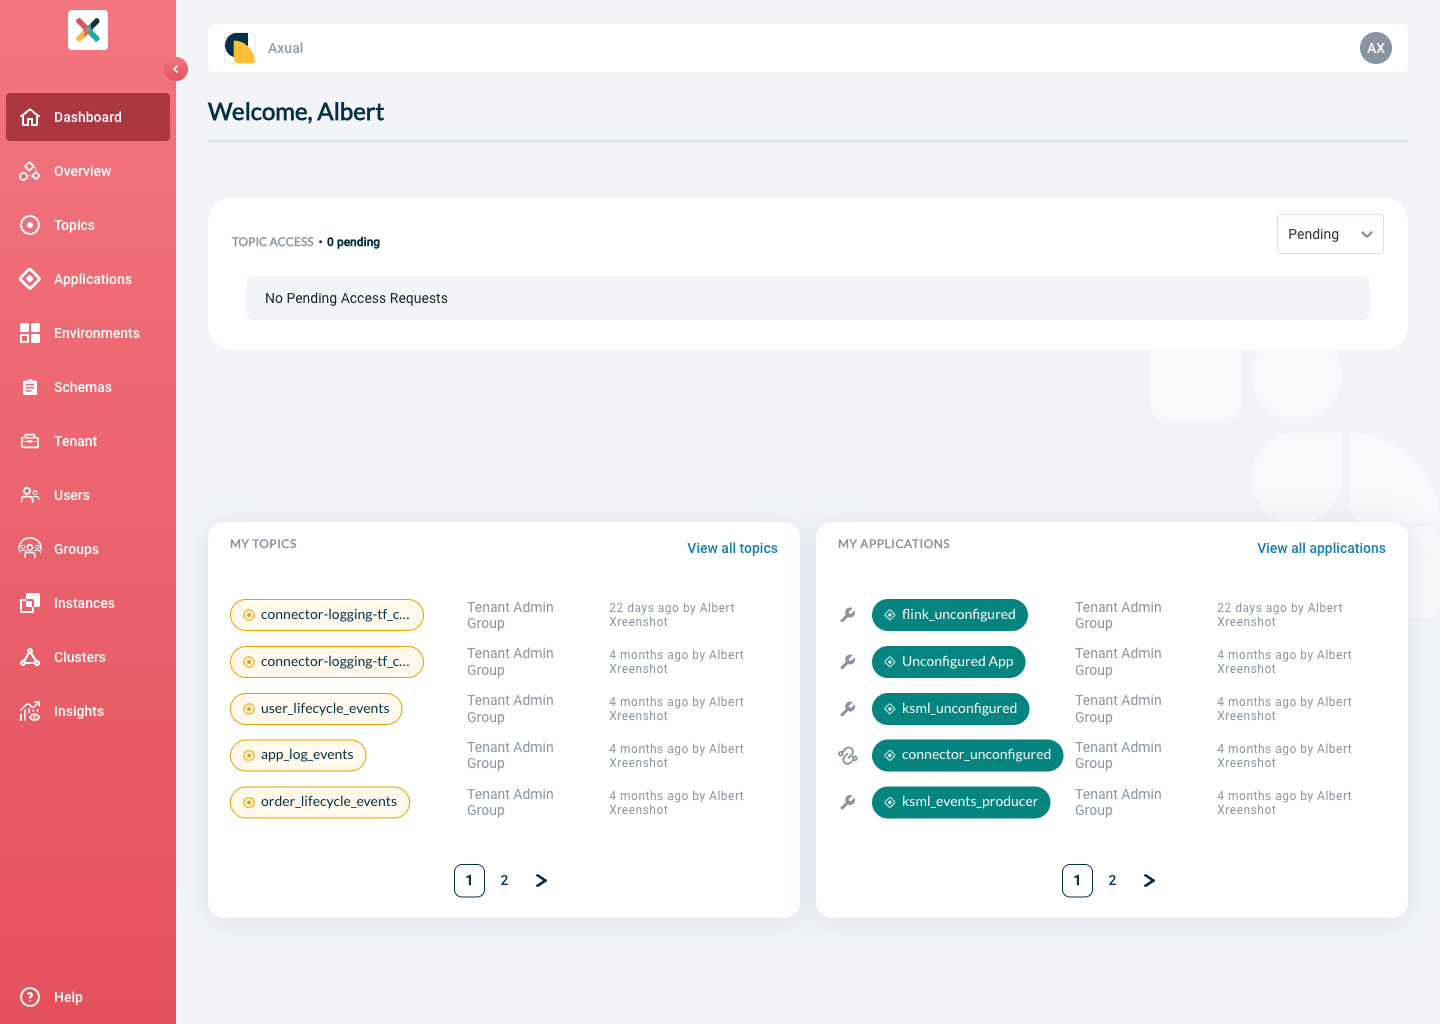The width and height of the screenshot is (1440, 1024).
Task: Open the Pending status dropdown
Action: click(x=1330, y=234)
